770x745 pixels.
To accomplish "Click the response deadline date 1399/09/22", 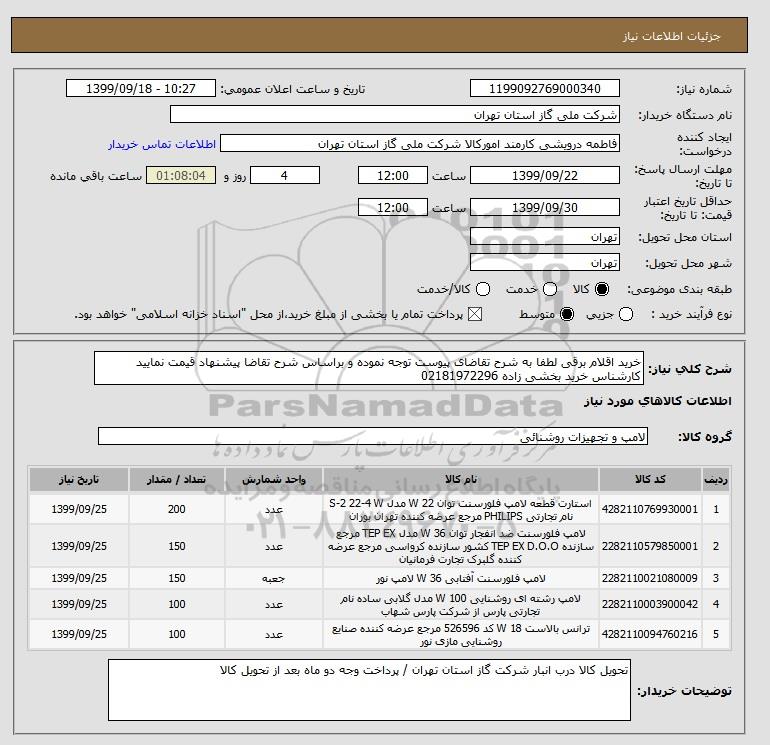I will (545, 175).
